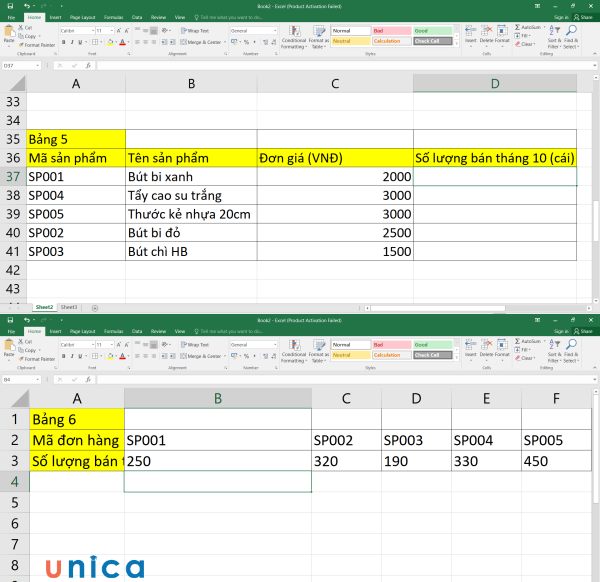The image size is (600, 582).
Task: Open General number format dropdown, Bảng 6 window
Action: coord(275,345)
